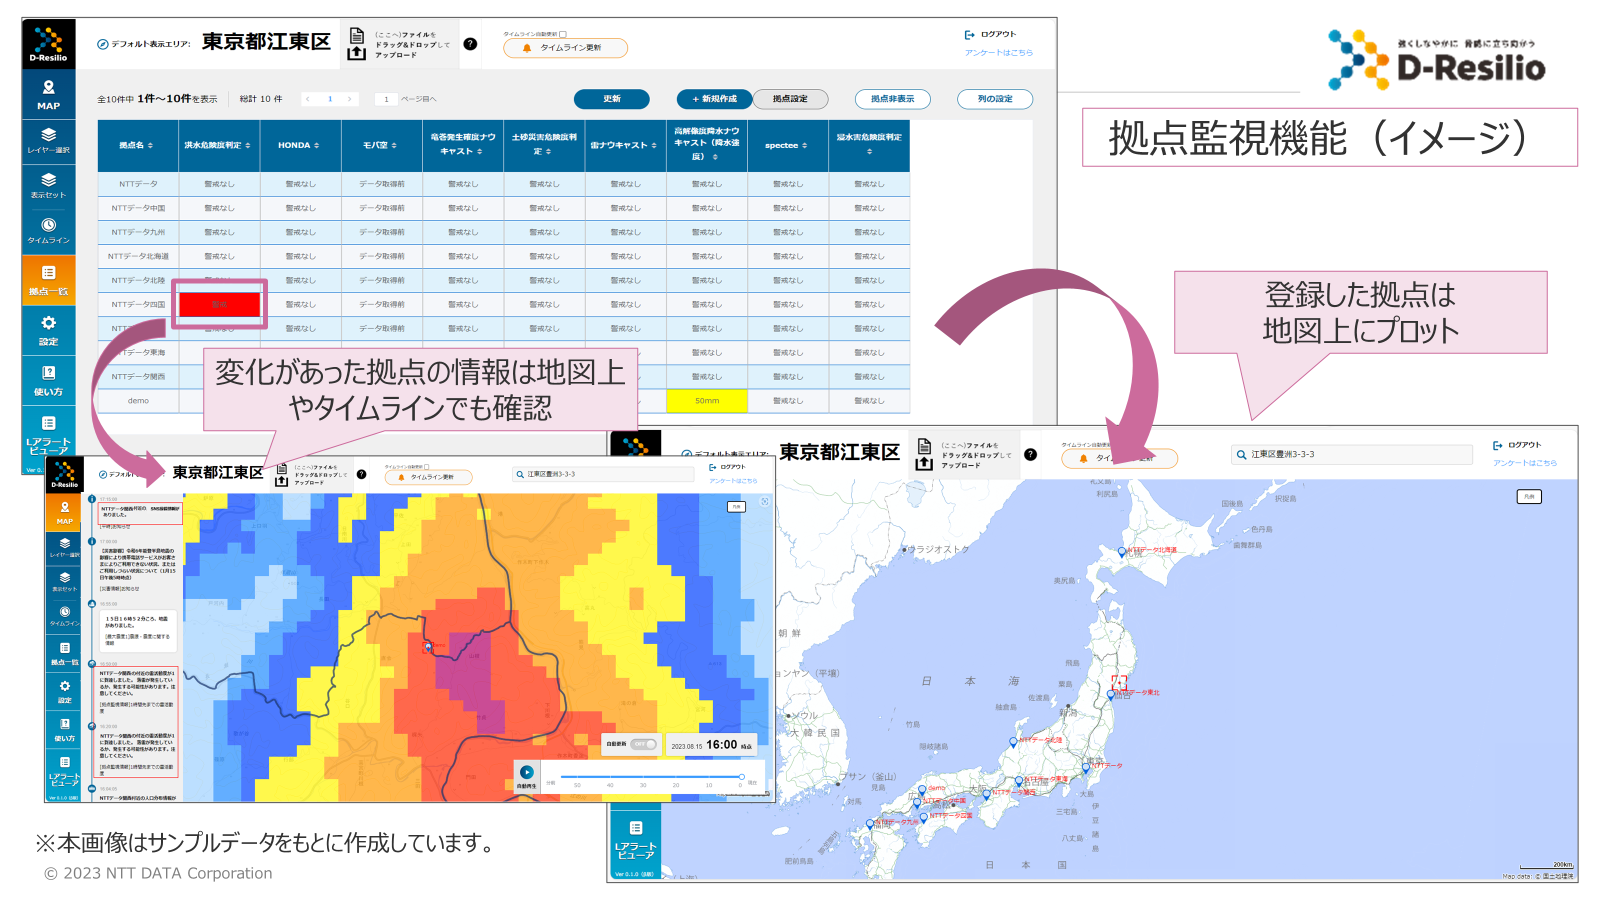
Task: Select MAP in the rainfall map window sidebar
Action: tap(65, 512)
